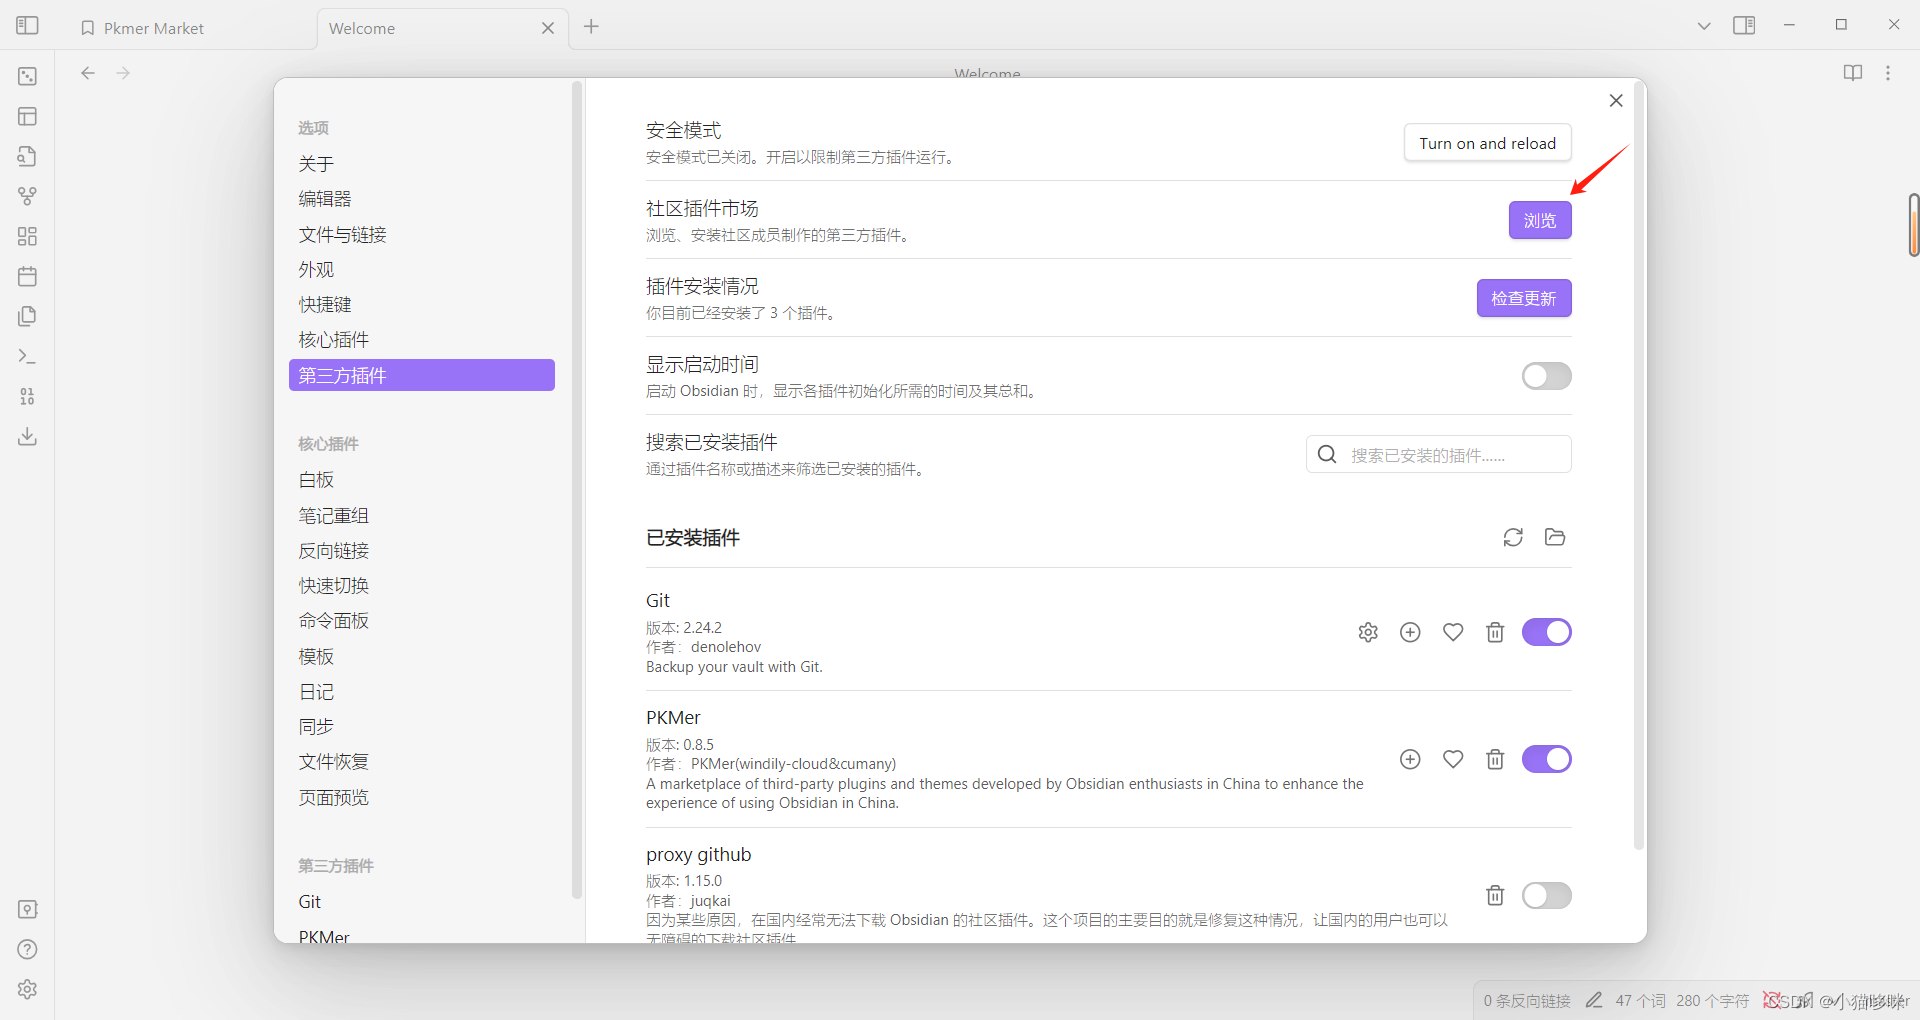The height and width of the screenshot is (1020, 1920).
Task: Open the 核心插件 settings section
Action: (422, 340)
